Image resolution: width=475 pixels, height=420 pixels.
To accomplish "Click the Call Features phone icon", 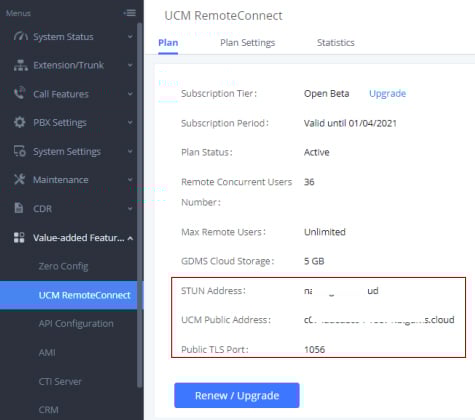I will point(20,93).
